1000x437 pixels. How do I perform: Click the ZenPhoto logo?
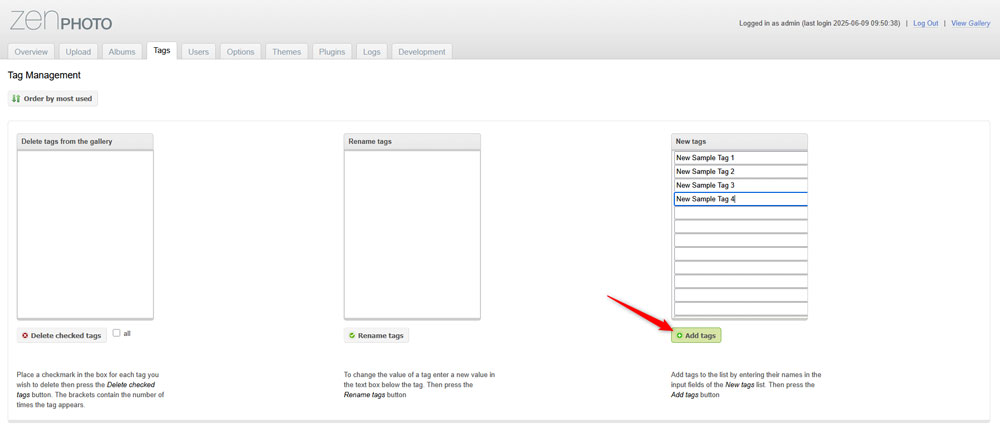61,20
